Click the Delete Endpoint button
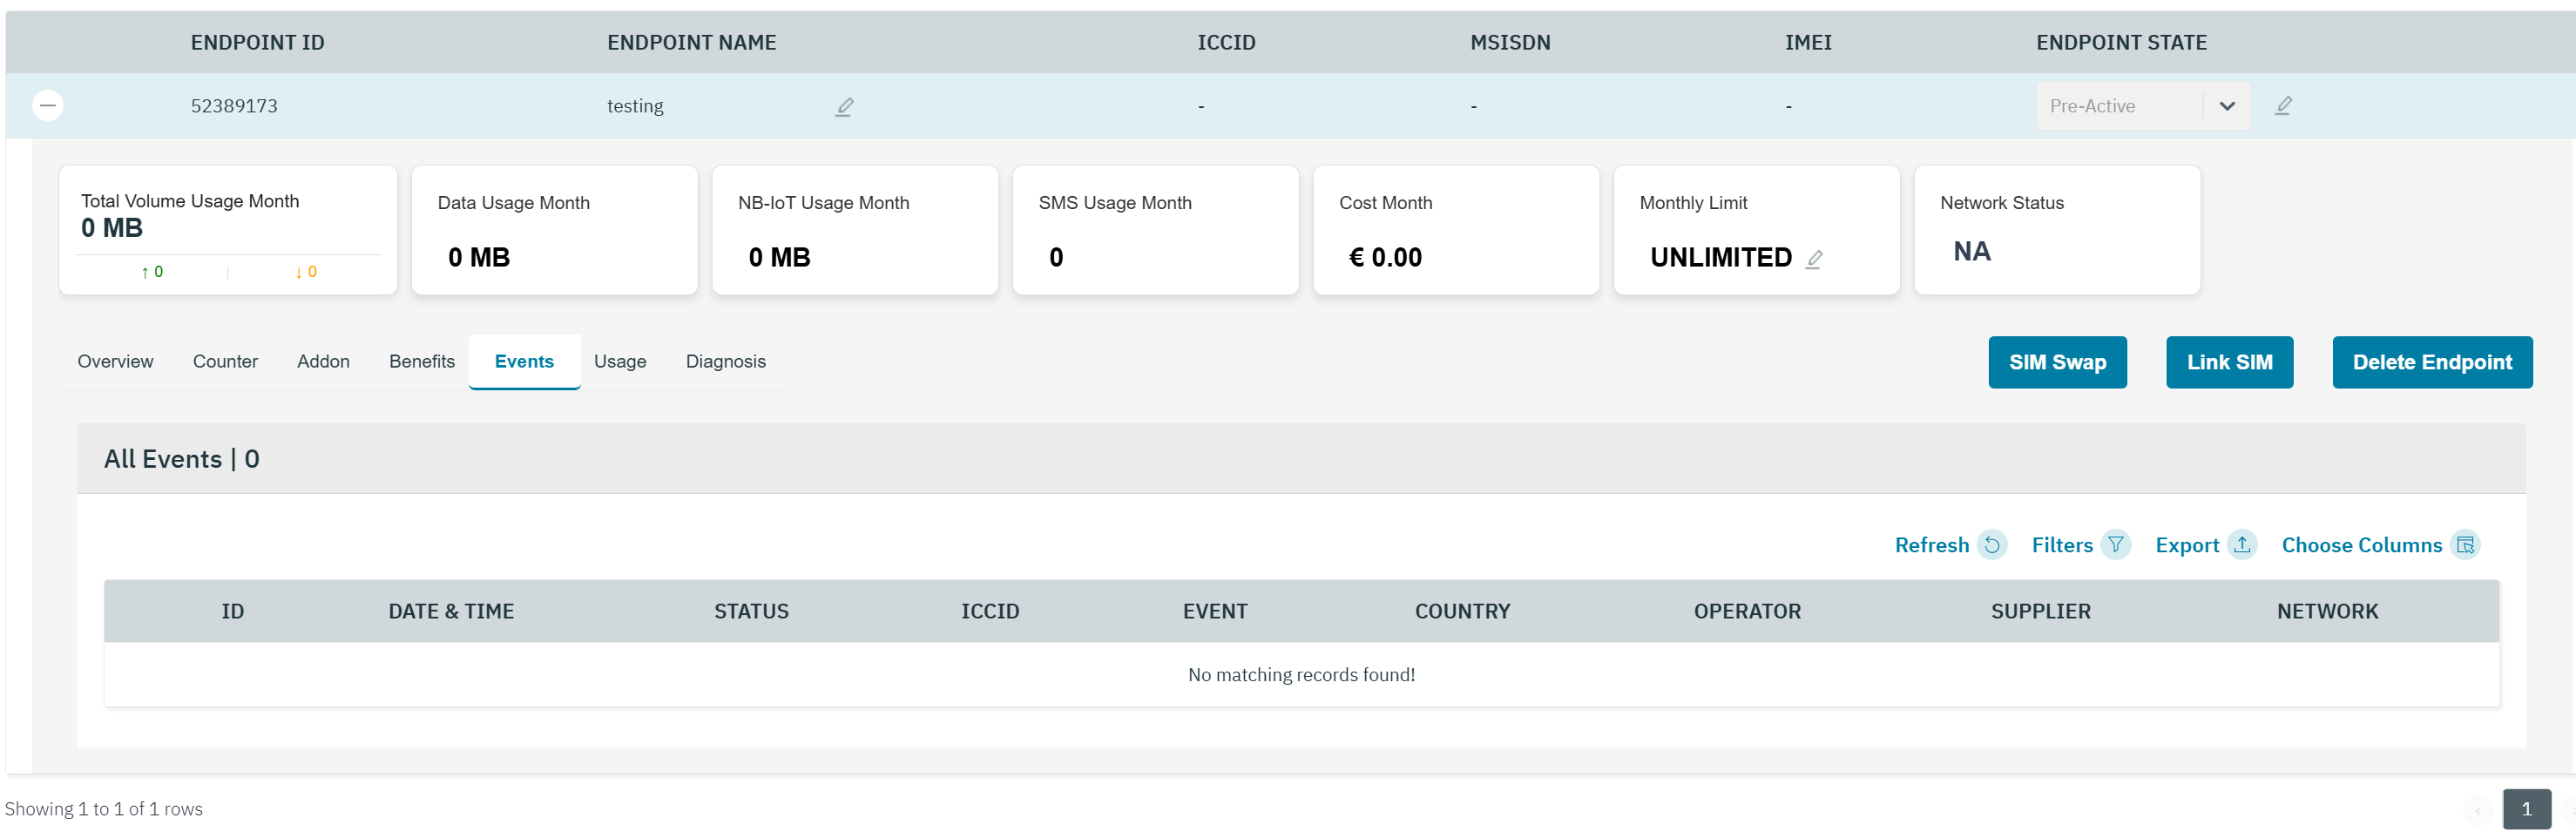The width and height of the screenshot is (2576, 838). (2431, 363)
